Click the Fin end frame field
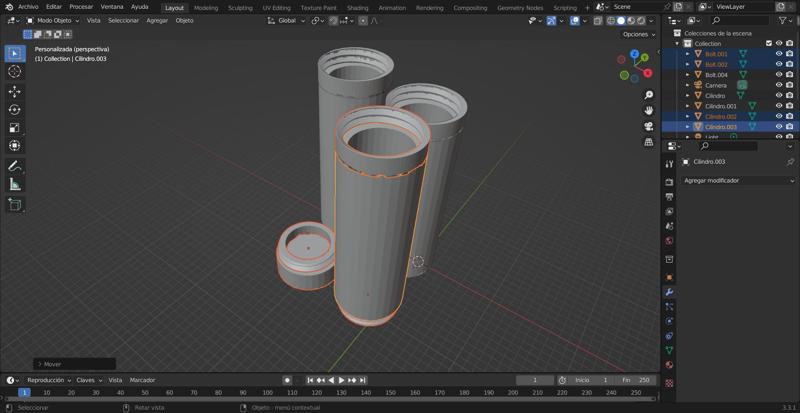The width and height of the screenshot is (800, 413). click(636, 380)
